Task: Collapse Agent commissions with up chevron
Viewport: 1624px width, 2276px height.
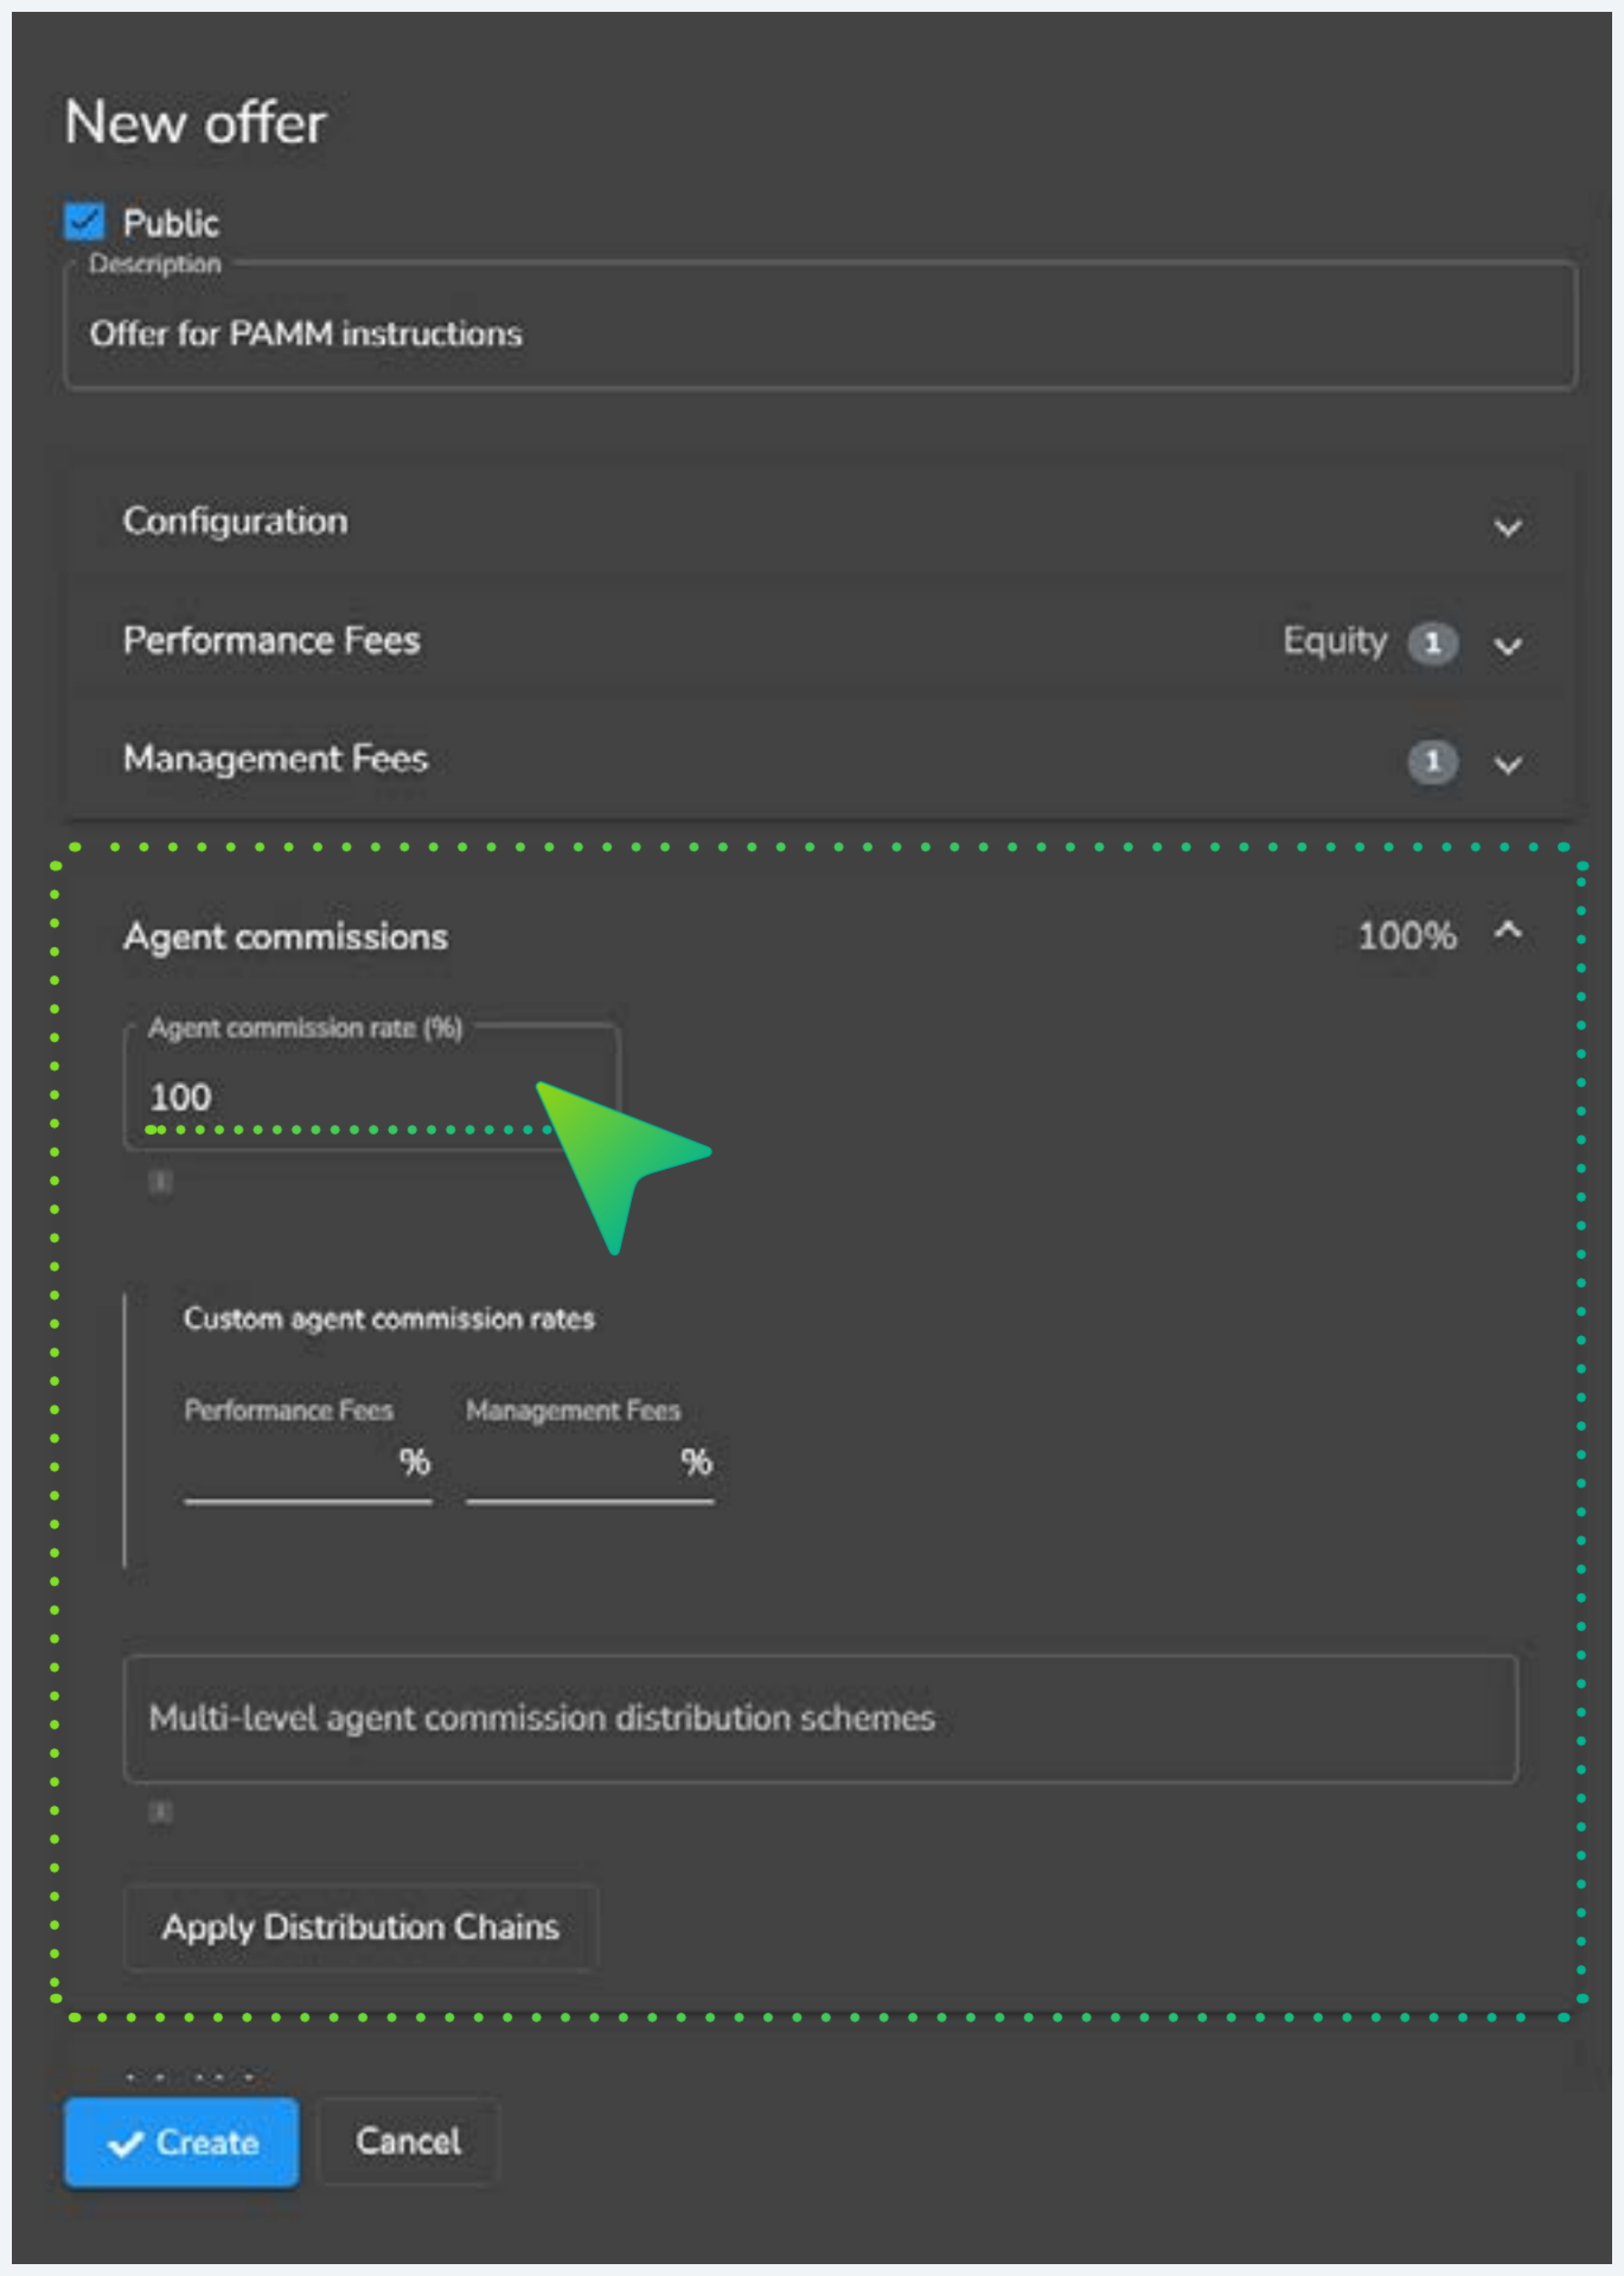Action: coord(1508,932)
